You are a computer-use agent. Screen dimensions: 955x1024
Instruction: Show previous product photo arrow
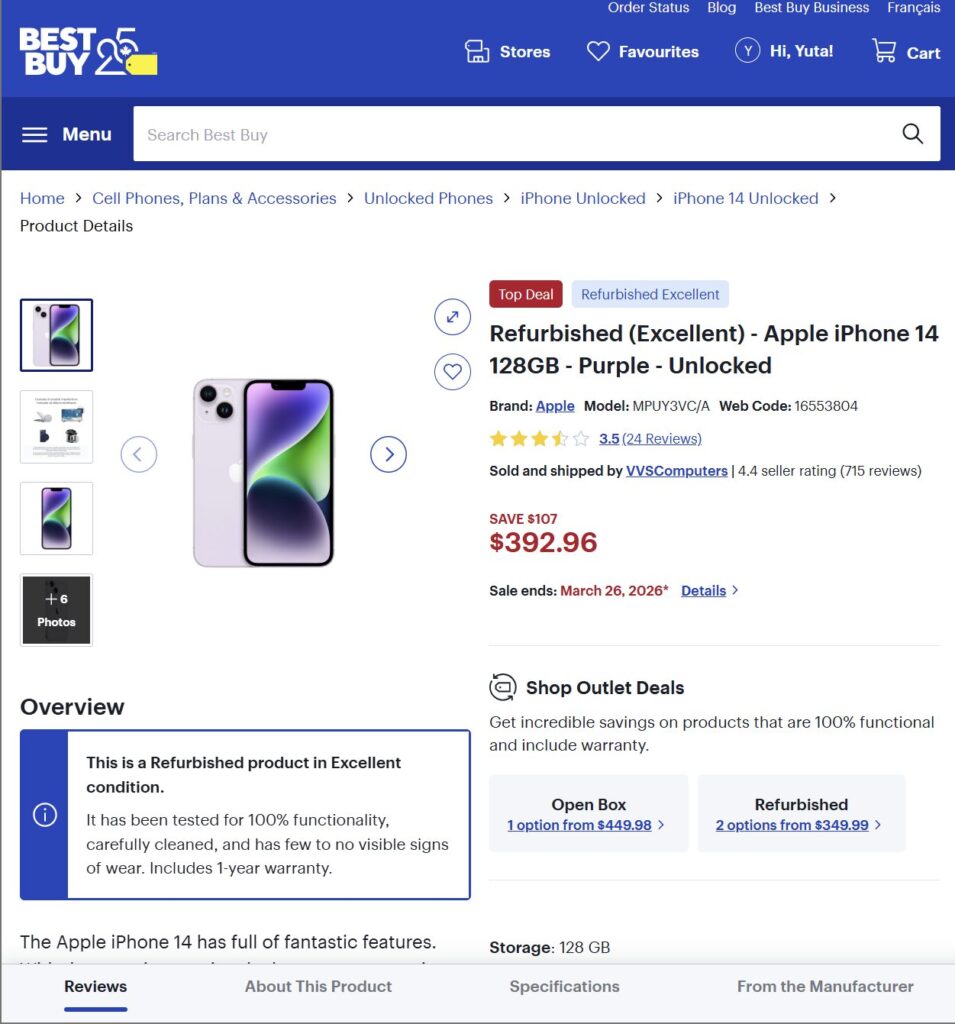(x=138, y=454)
